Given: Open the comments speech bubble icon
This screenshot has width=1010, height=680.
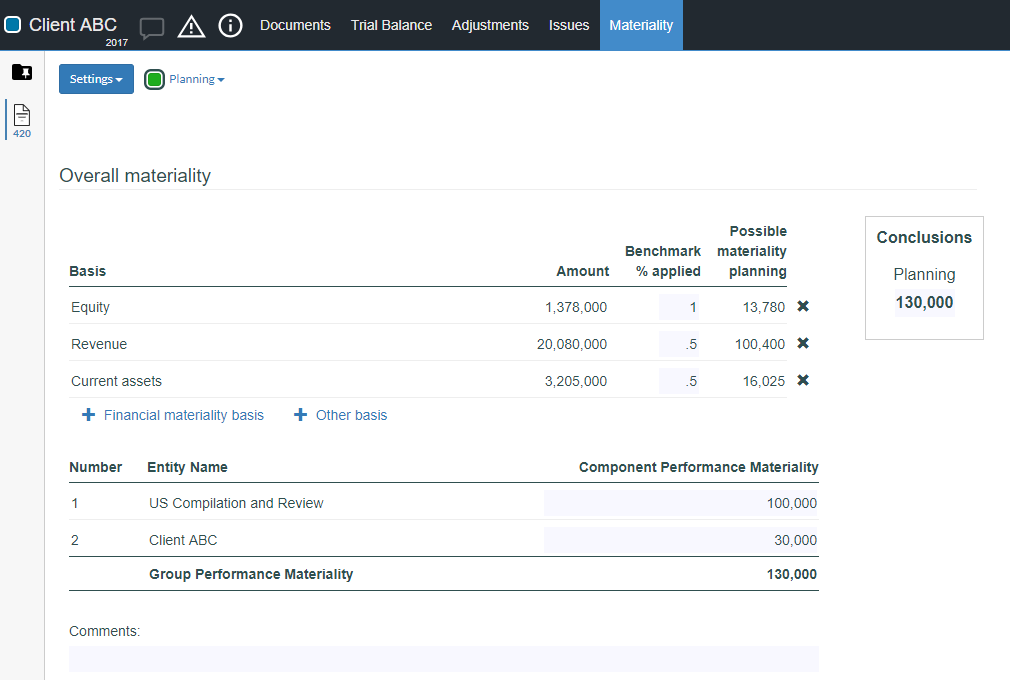Looking at the screenshot, I should [151, 25].
